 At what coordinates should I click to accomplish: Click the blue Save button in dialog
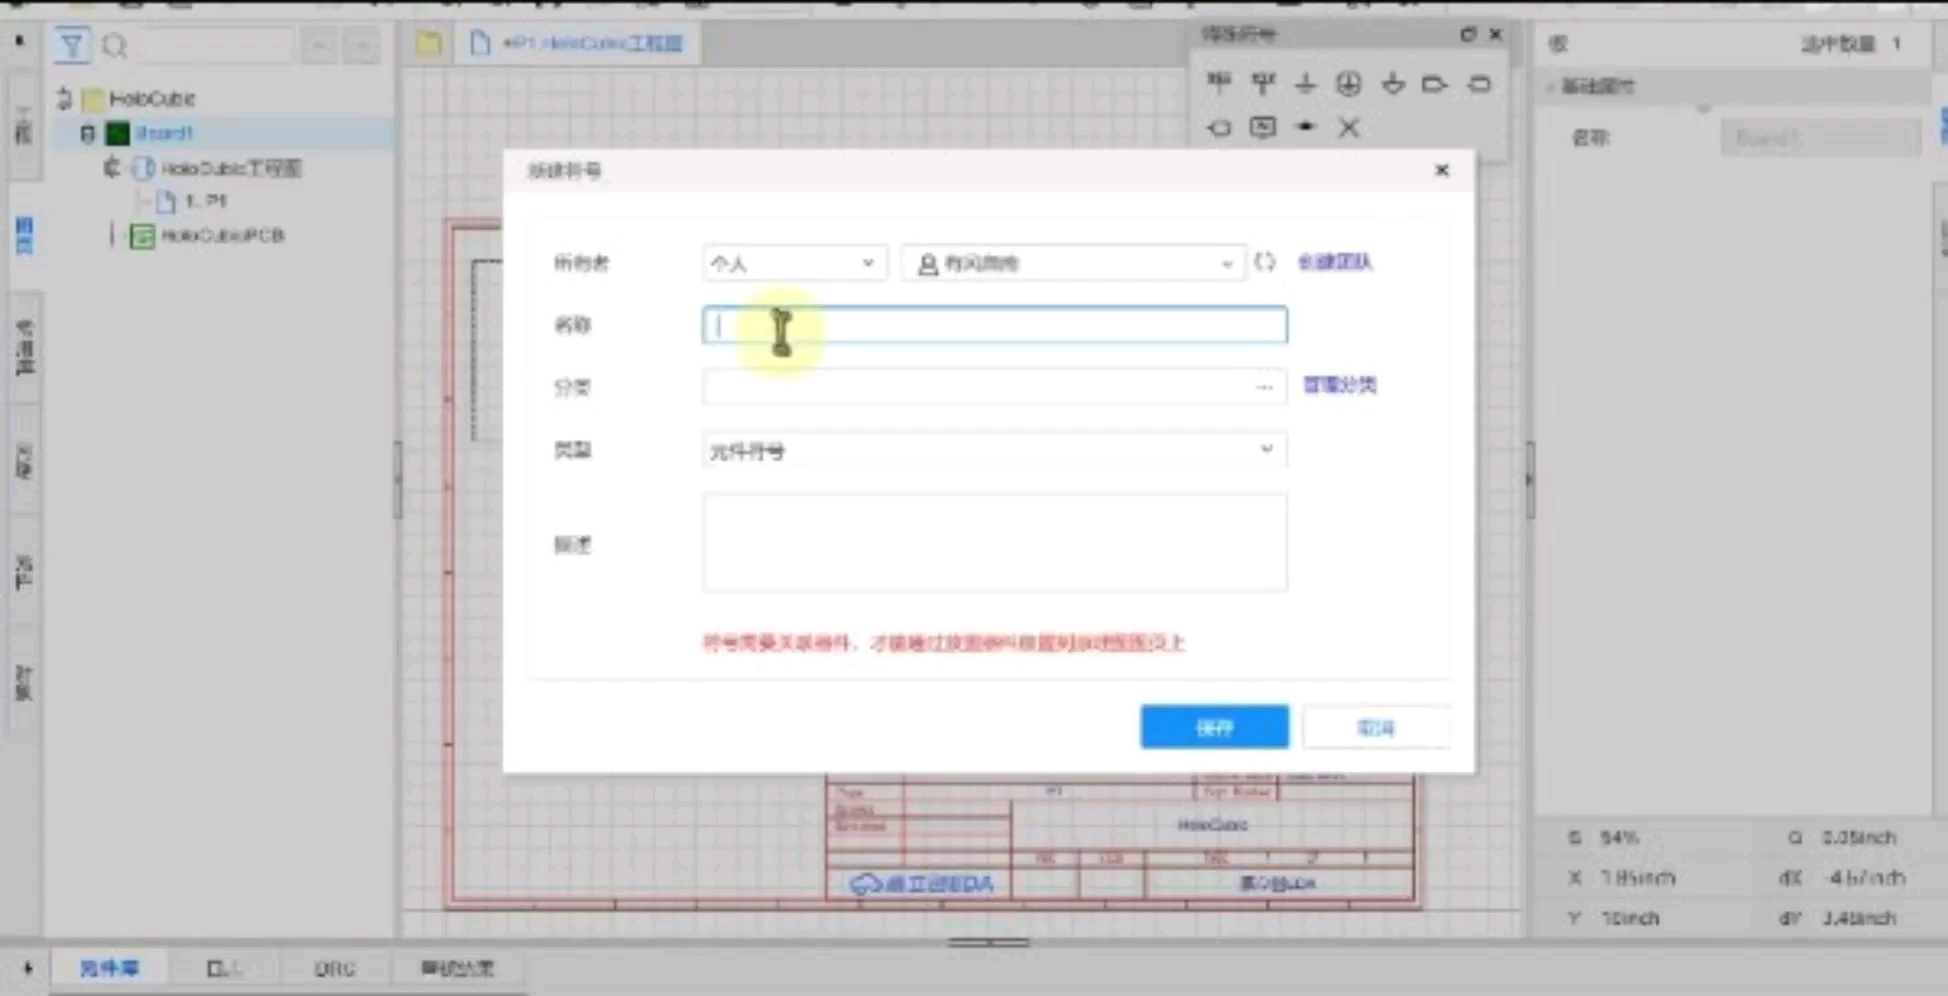pos(1214,727)
